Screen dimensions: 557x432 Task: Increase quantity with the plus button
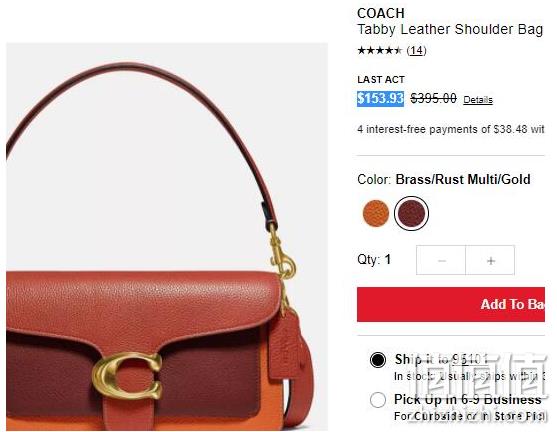click(490, 260)
